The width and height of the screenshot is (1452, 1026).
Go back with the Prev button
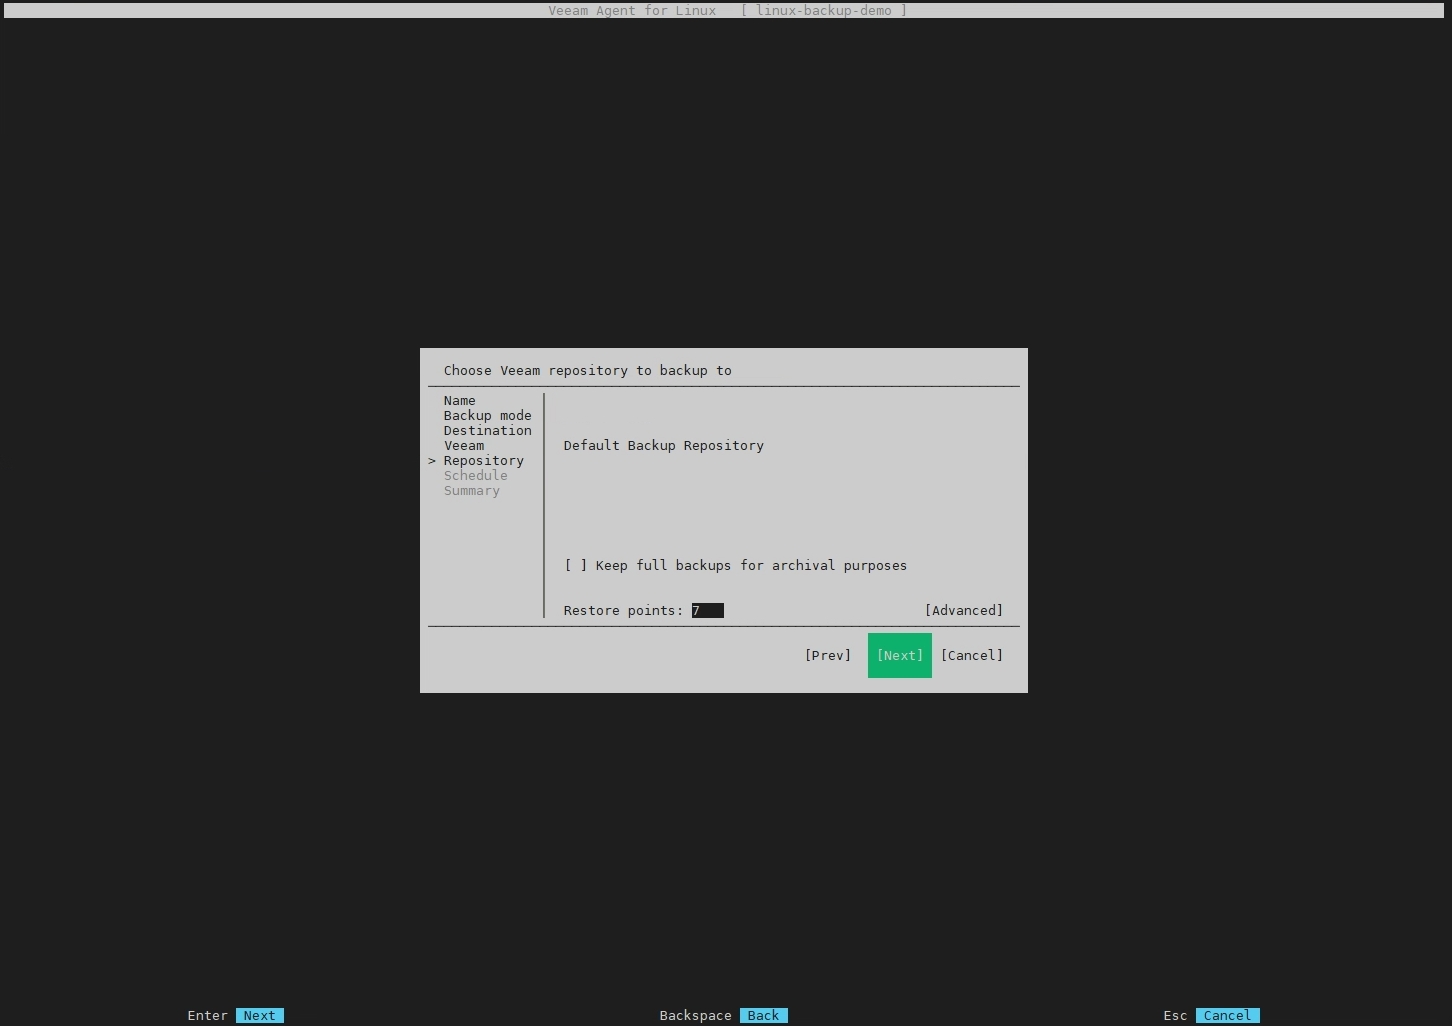827,656
